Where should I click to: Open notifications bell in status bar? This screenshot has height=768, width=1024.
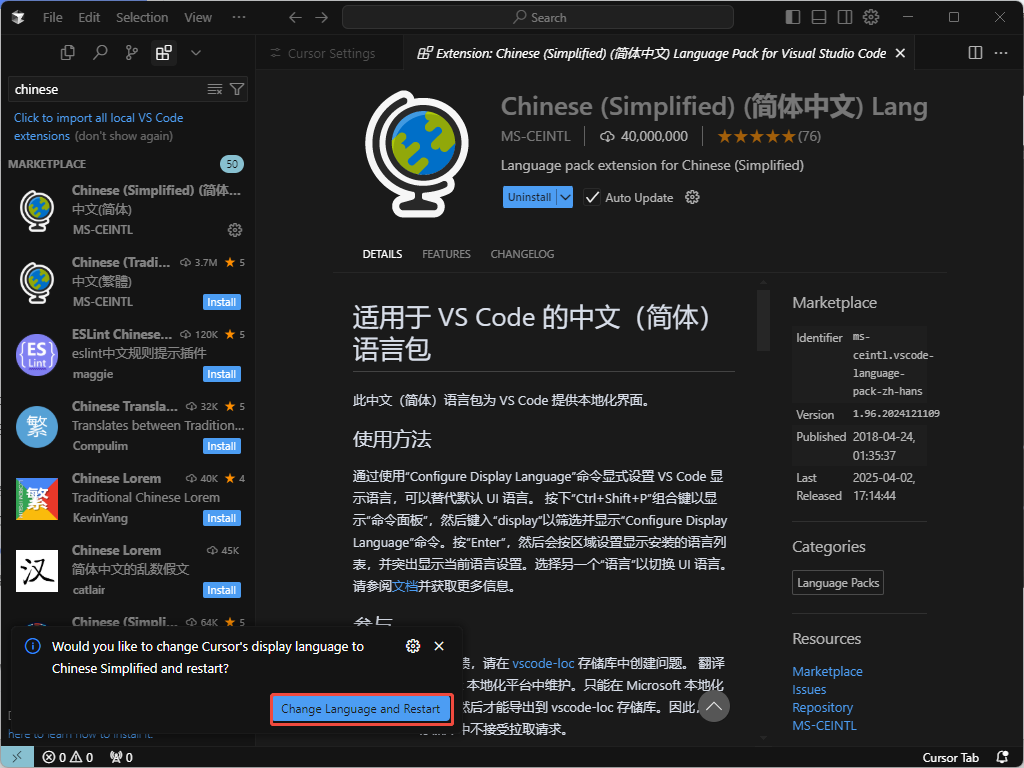click(1002, 758)
